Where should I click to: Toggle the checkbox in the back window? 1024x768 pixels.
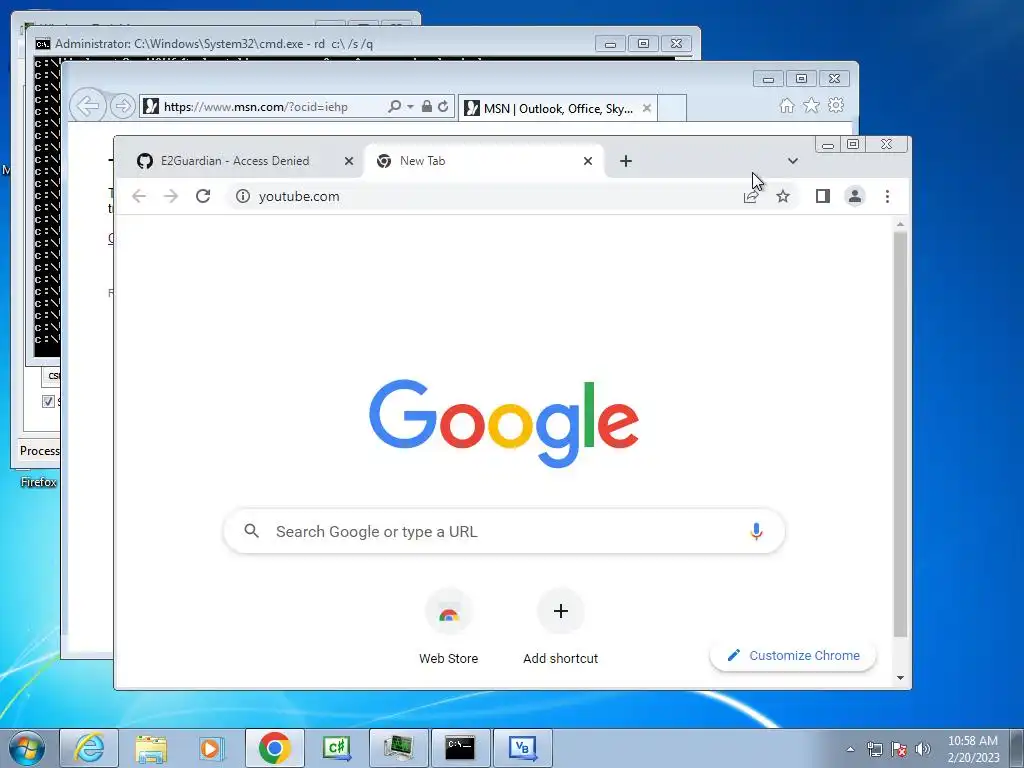(48, 401)
